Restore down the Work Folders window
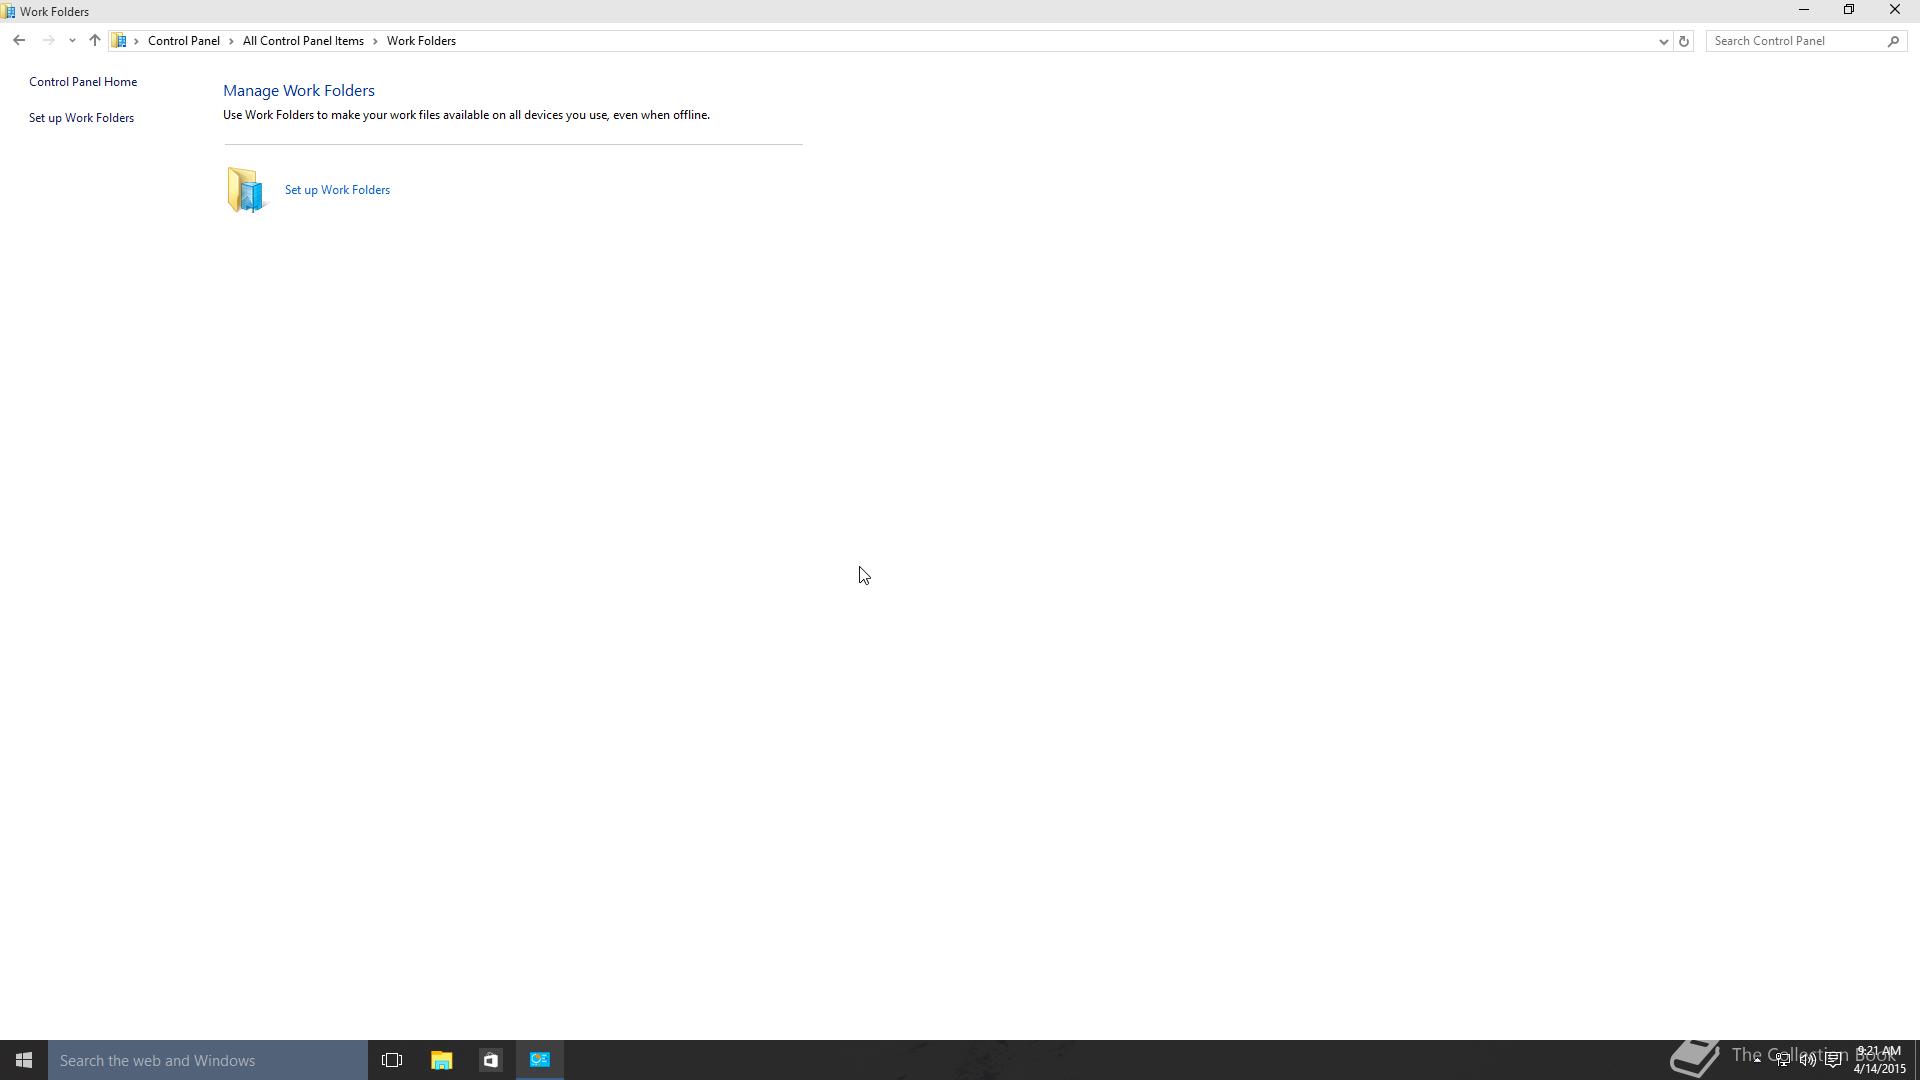This screenshot has width=1920, height=1080. click(x=1849, y=10)
